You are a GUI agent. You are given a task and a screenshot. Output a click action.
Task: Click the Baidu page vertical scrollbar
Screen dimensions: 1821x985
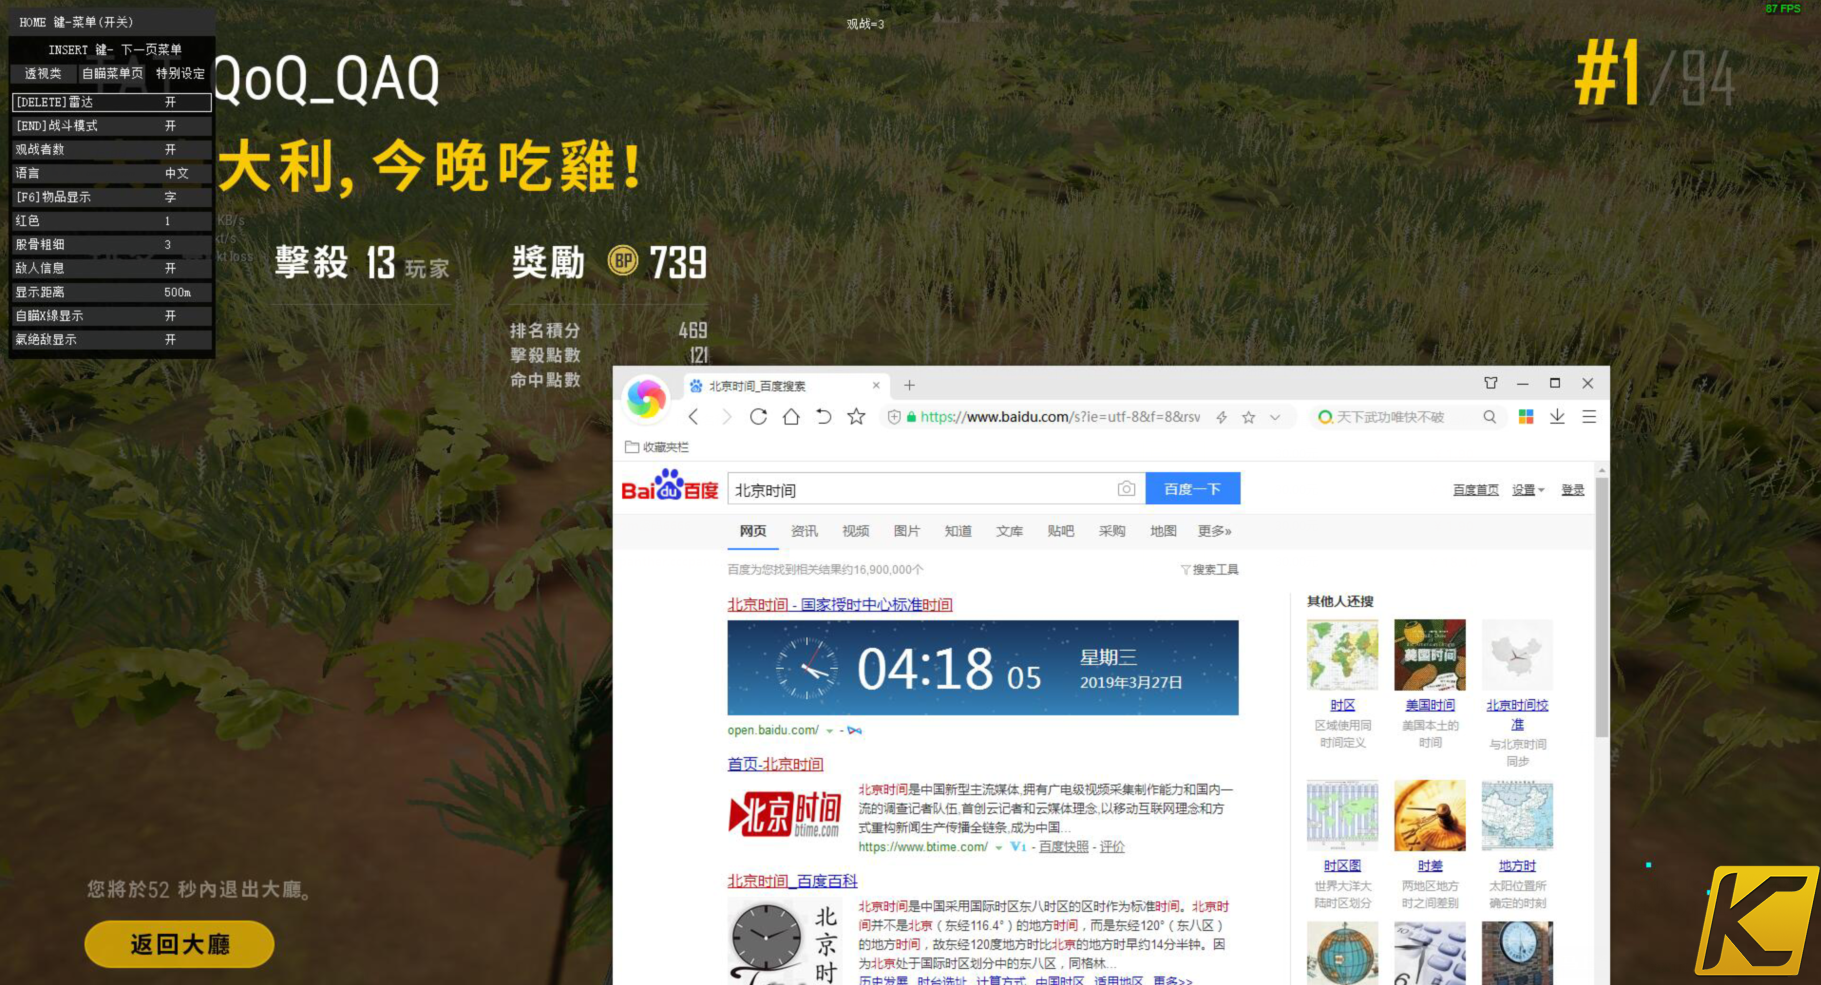point(1602,608)
